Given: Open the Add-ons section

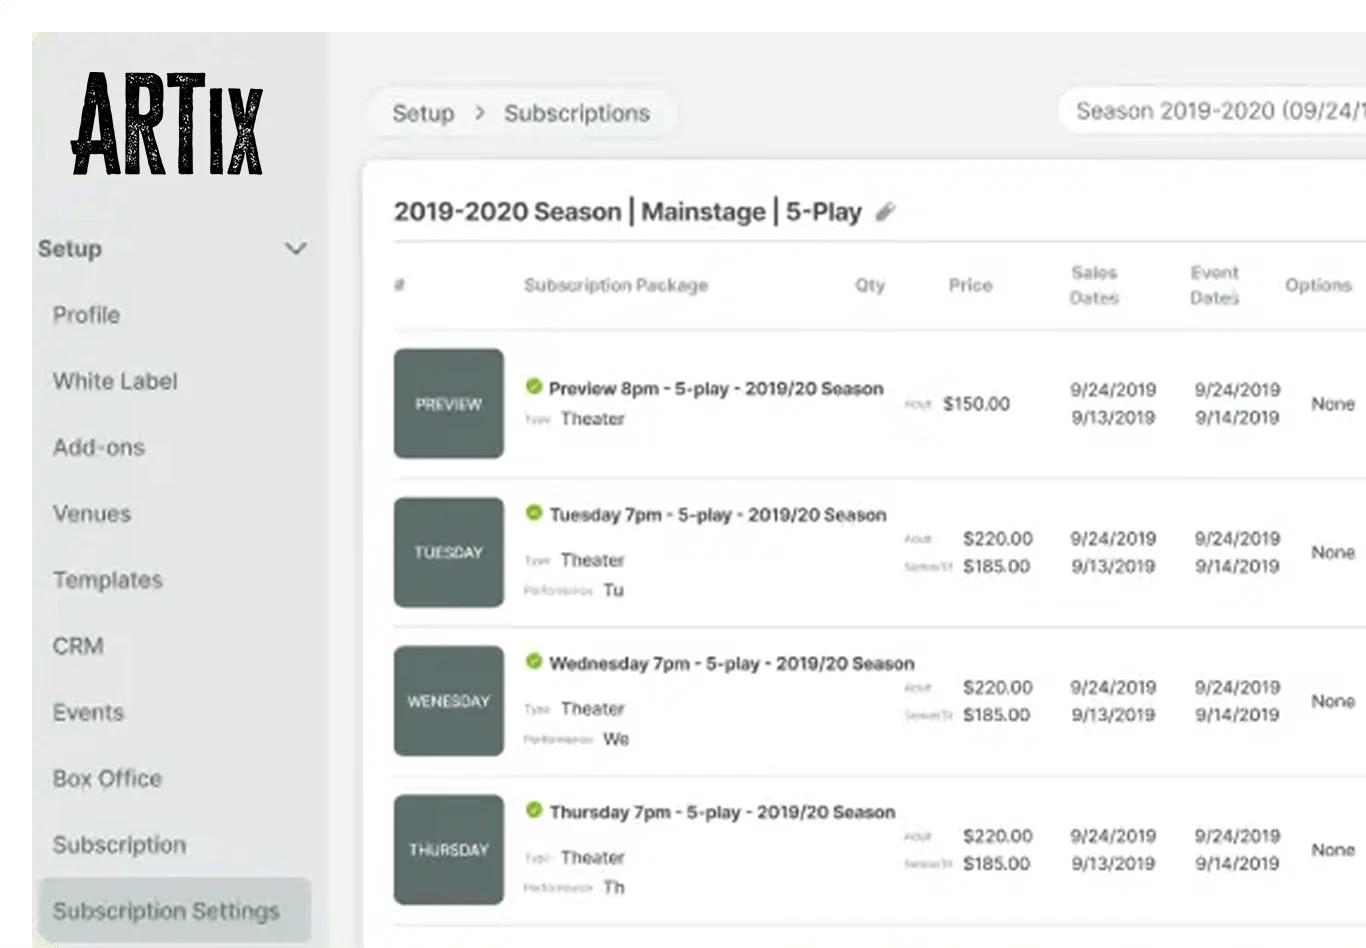Looking at the screenshot, I should click(x=97, y=448).
